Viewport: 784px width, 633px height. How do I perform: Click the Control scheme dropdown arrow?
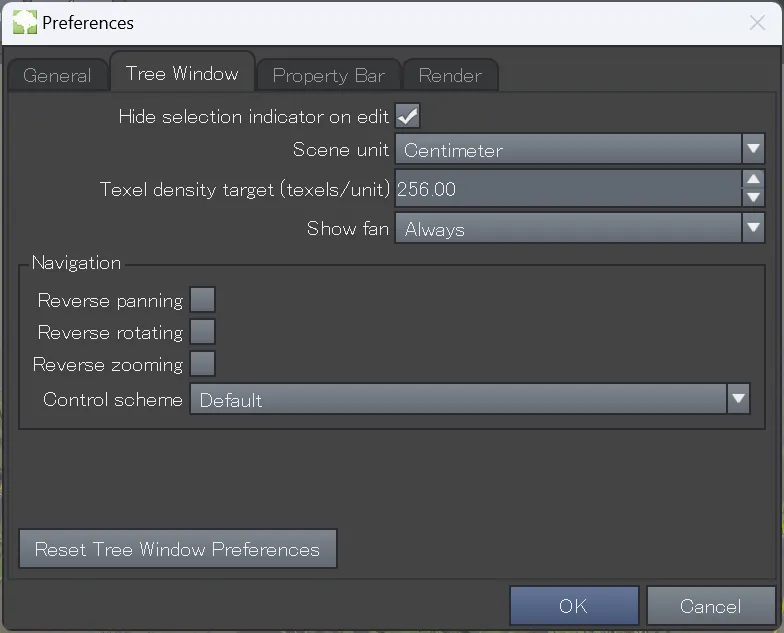pyautogui.click(x=738, y=399)
